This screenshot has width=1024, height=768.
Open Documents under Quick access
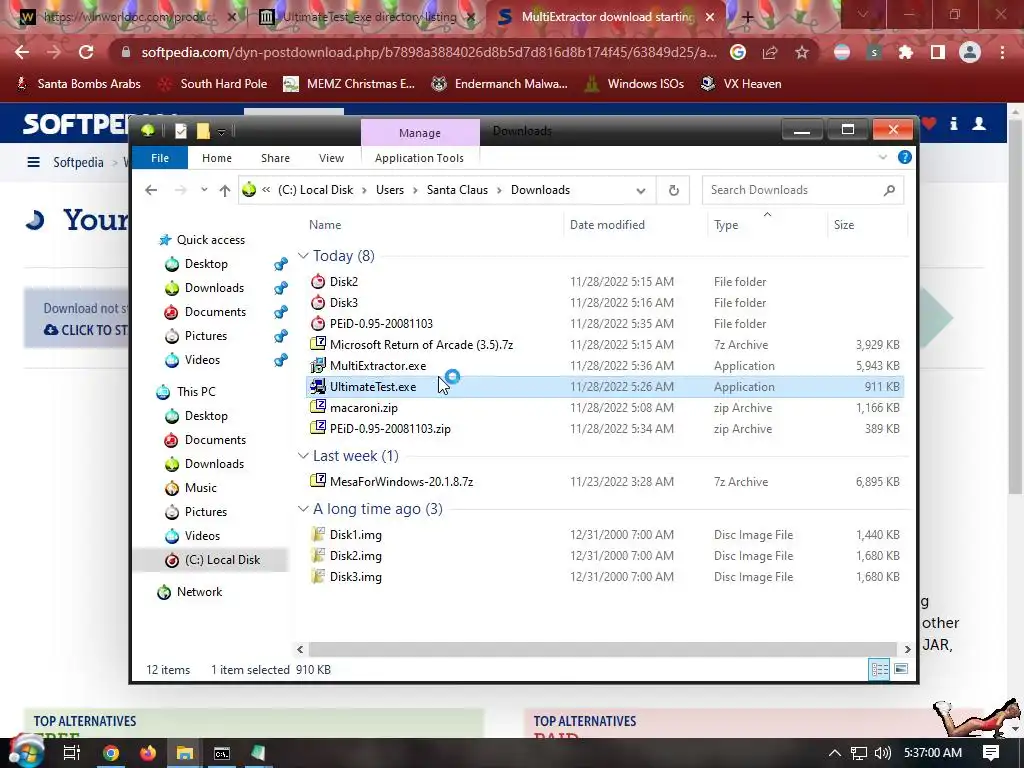pyautogui.click(x=215, y=312)
